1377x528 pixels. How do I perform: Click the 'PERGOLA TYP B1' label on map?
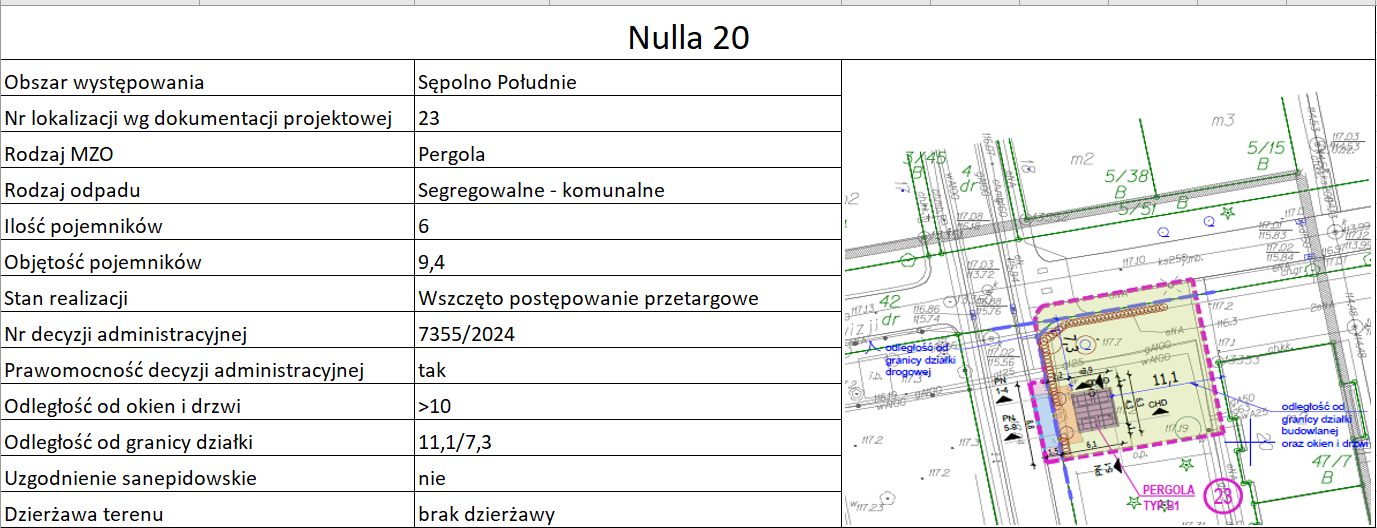coord(1168,497)
